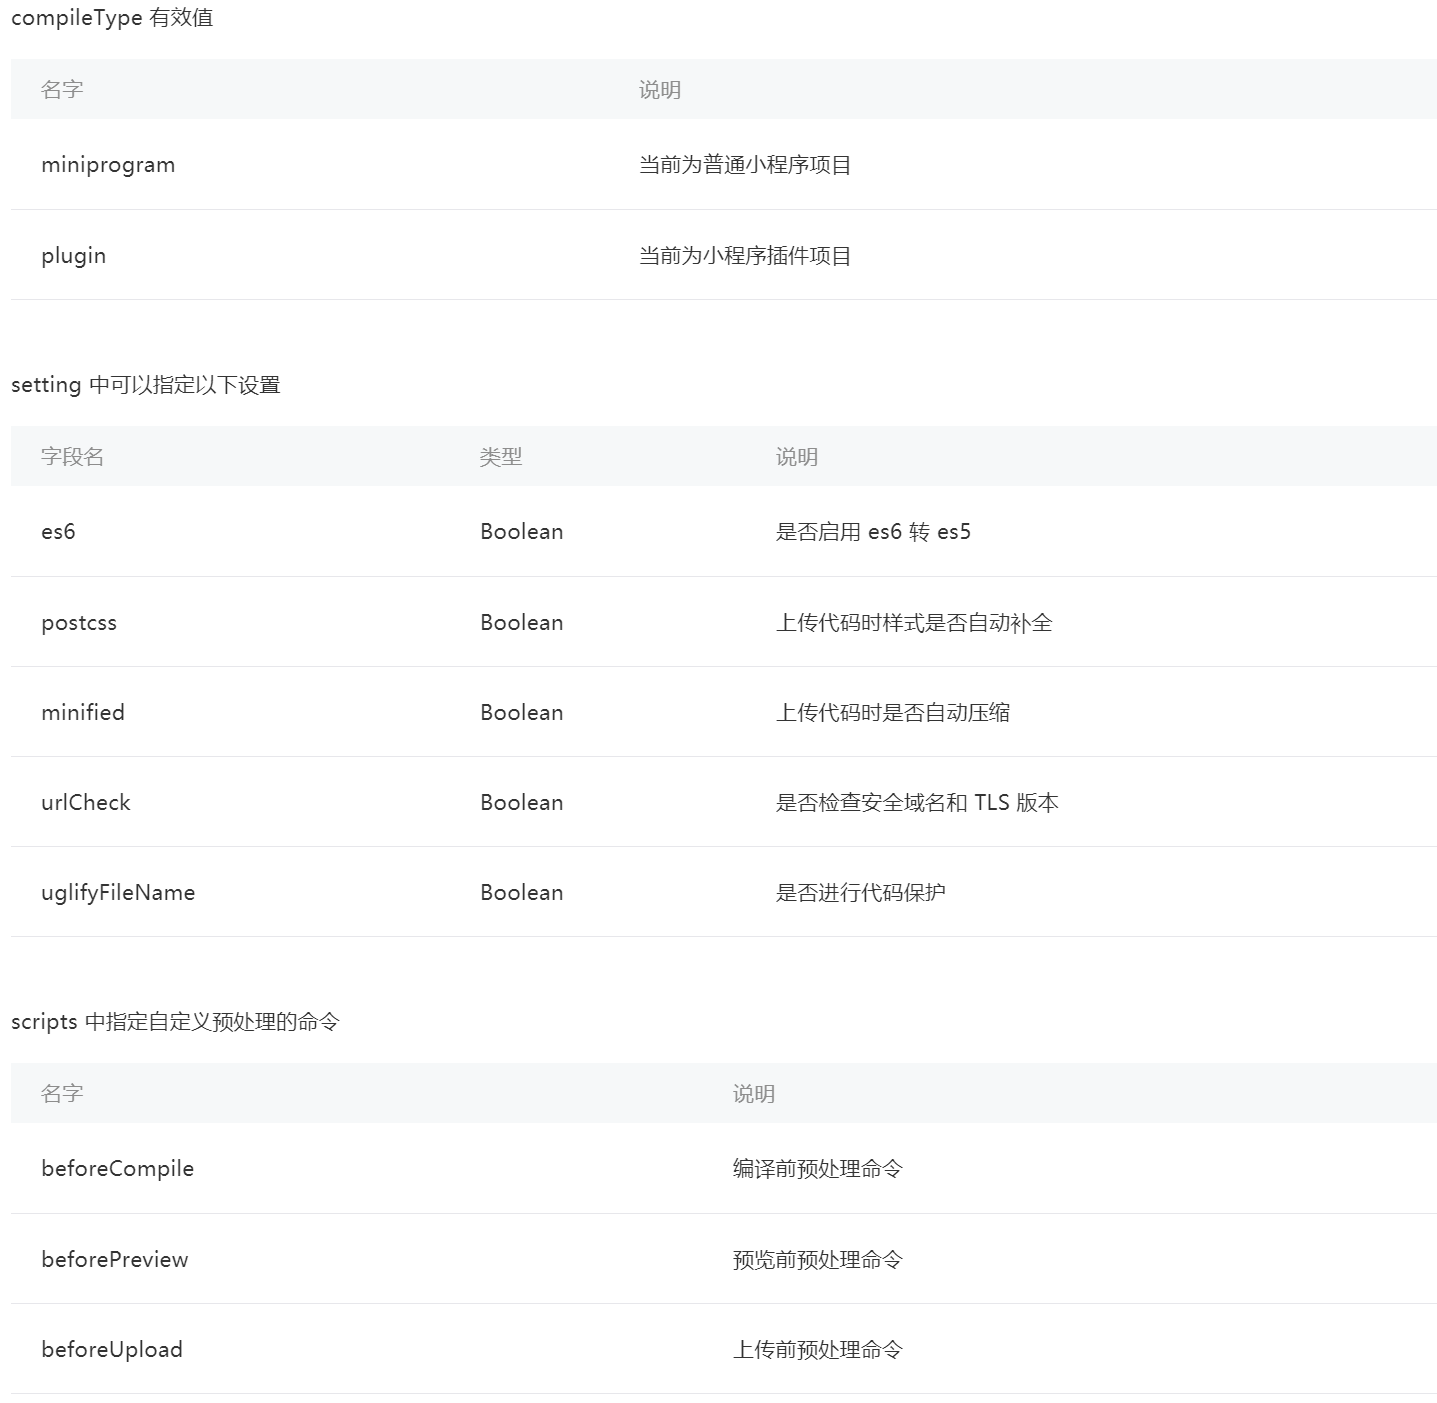Viewport: 1437px width, 1403px height.
Task: Click '是否进行代码保护' description
Action: click(x=861, y=893)
